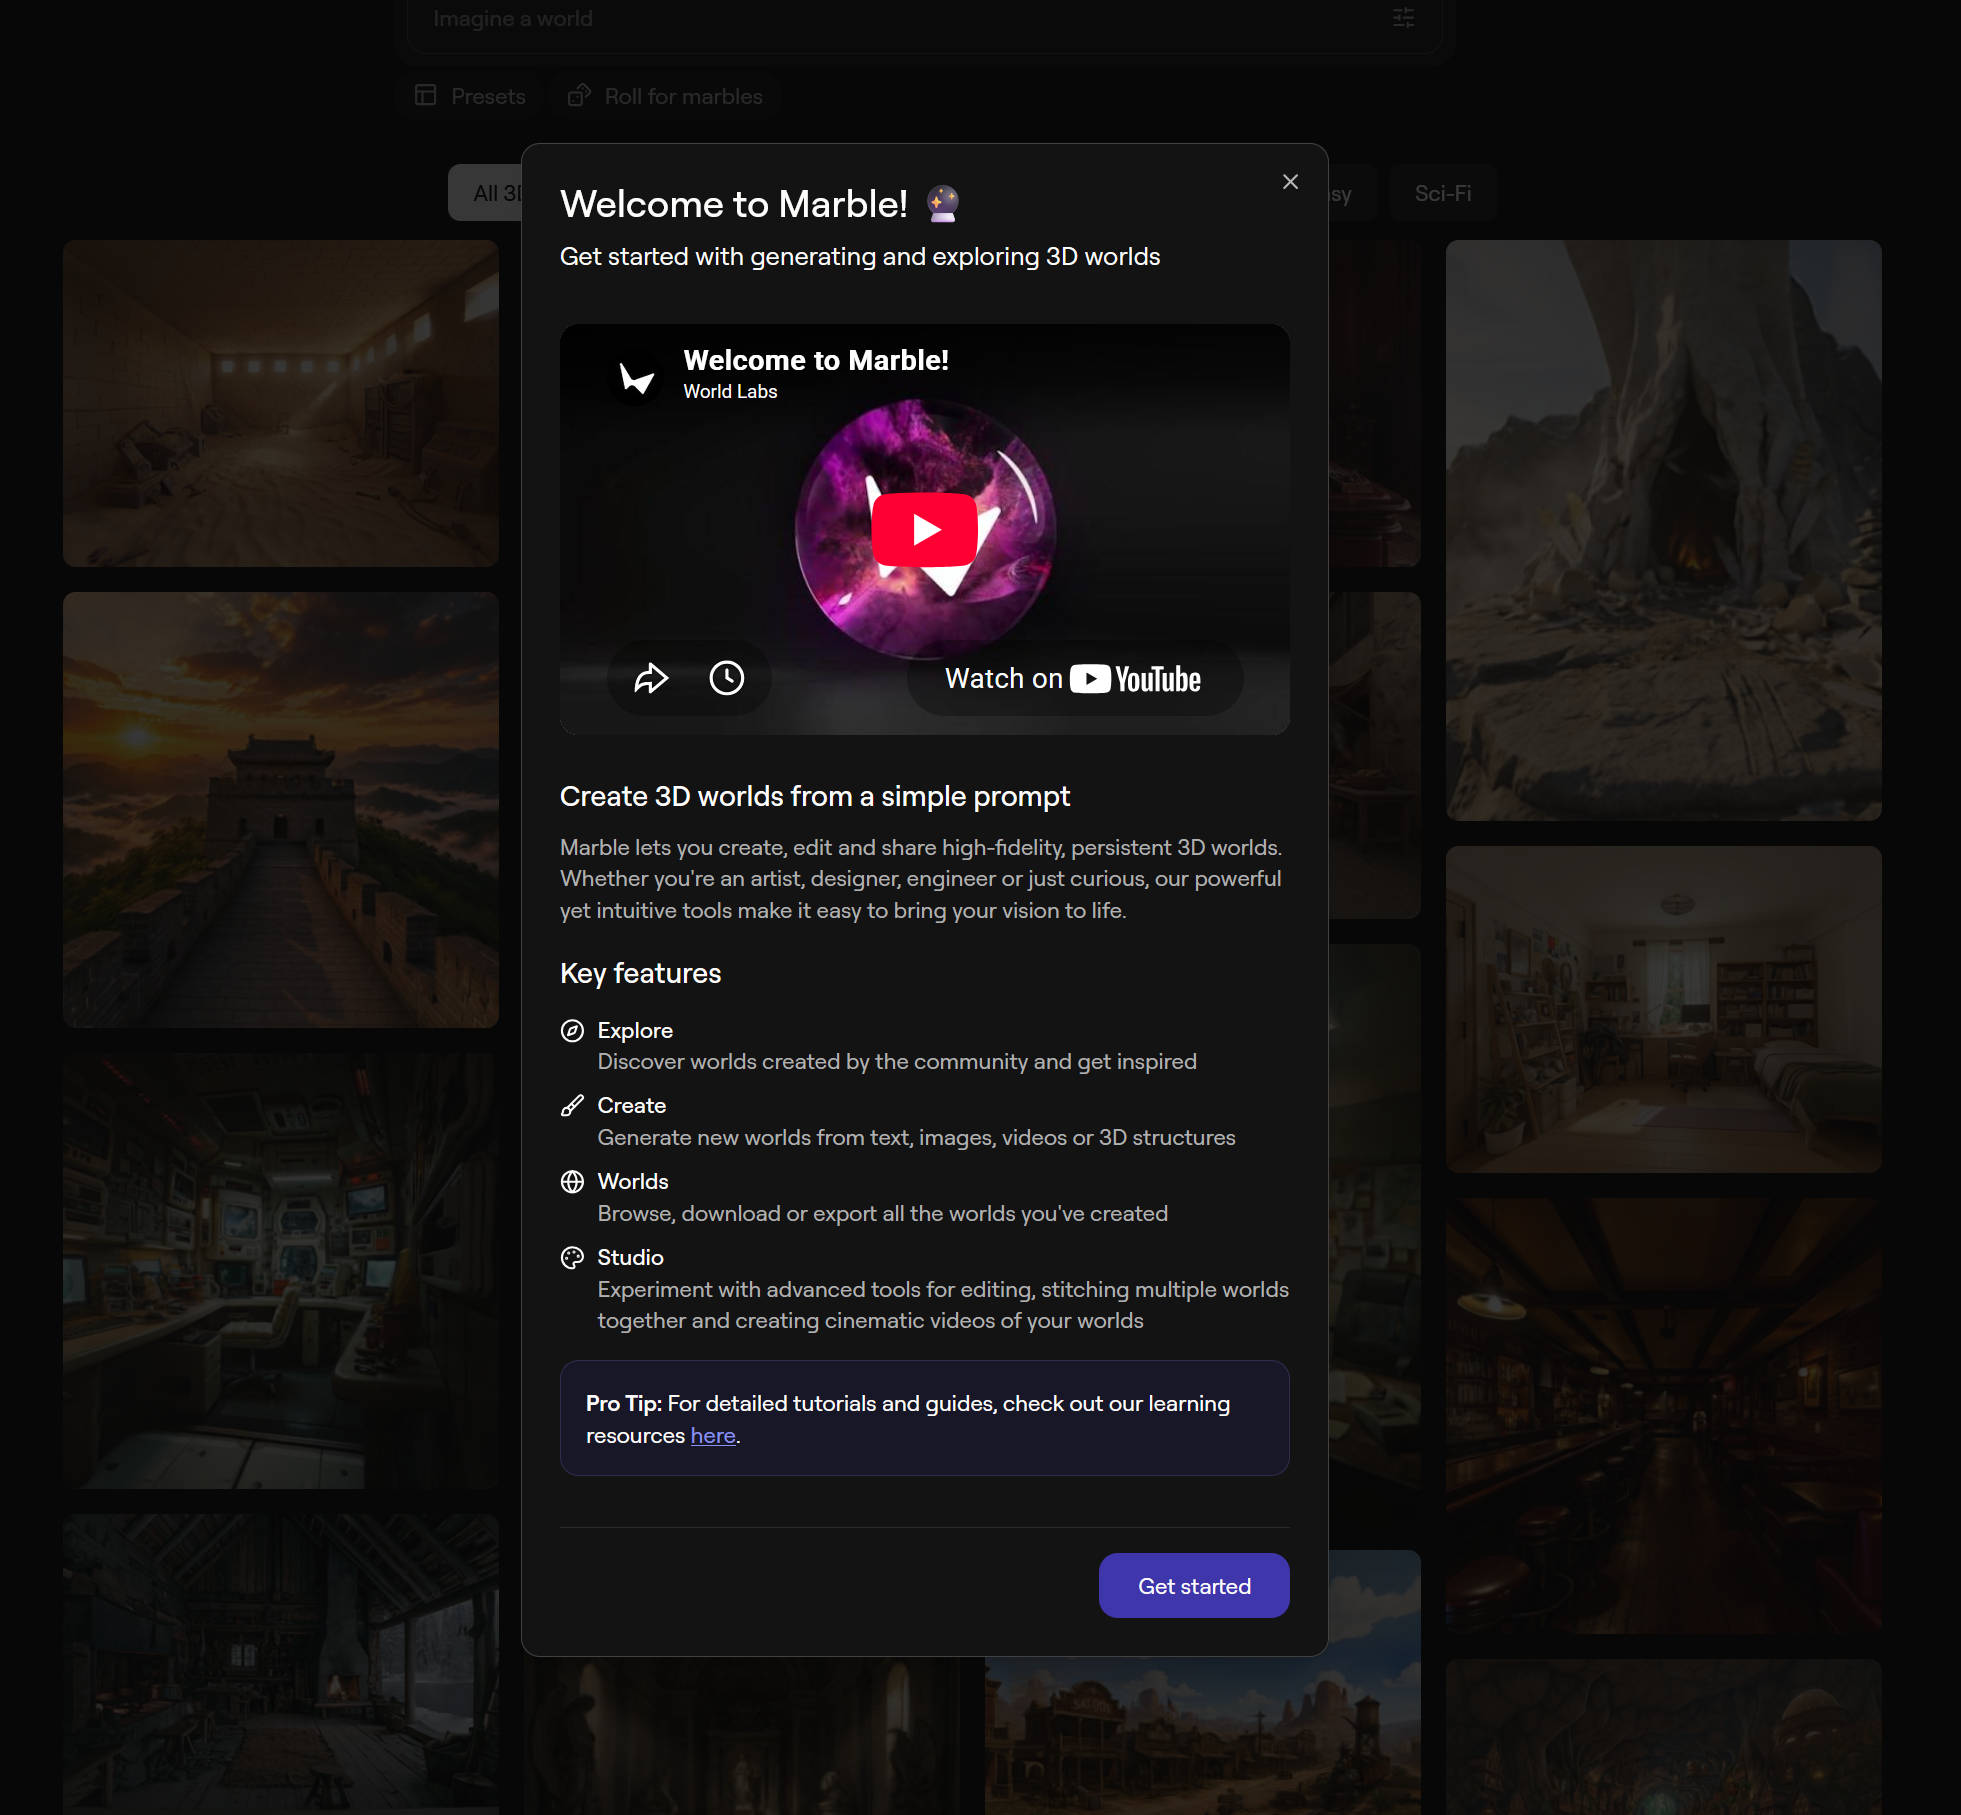Open the rocky cave world thumbnail
Screen dimensions: 1961x1815
click(1664, 530)
